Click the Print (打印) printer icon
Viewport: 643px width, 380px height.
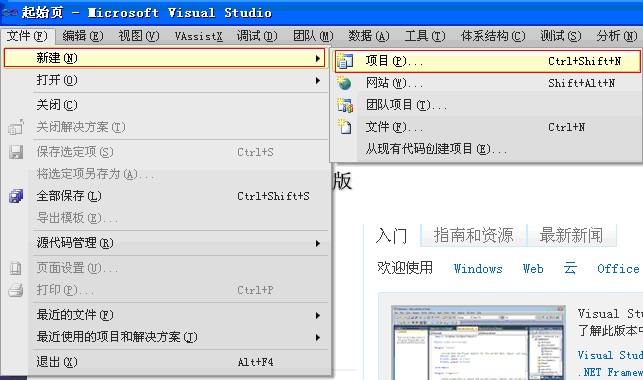[16, 290]
